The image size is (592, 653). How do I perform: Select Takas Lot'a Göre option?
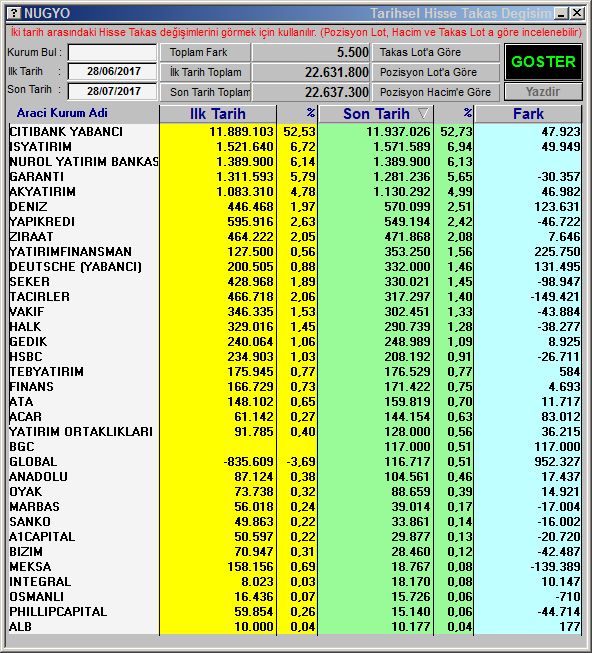(435, 52)
